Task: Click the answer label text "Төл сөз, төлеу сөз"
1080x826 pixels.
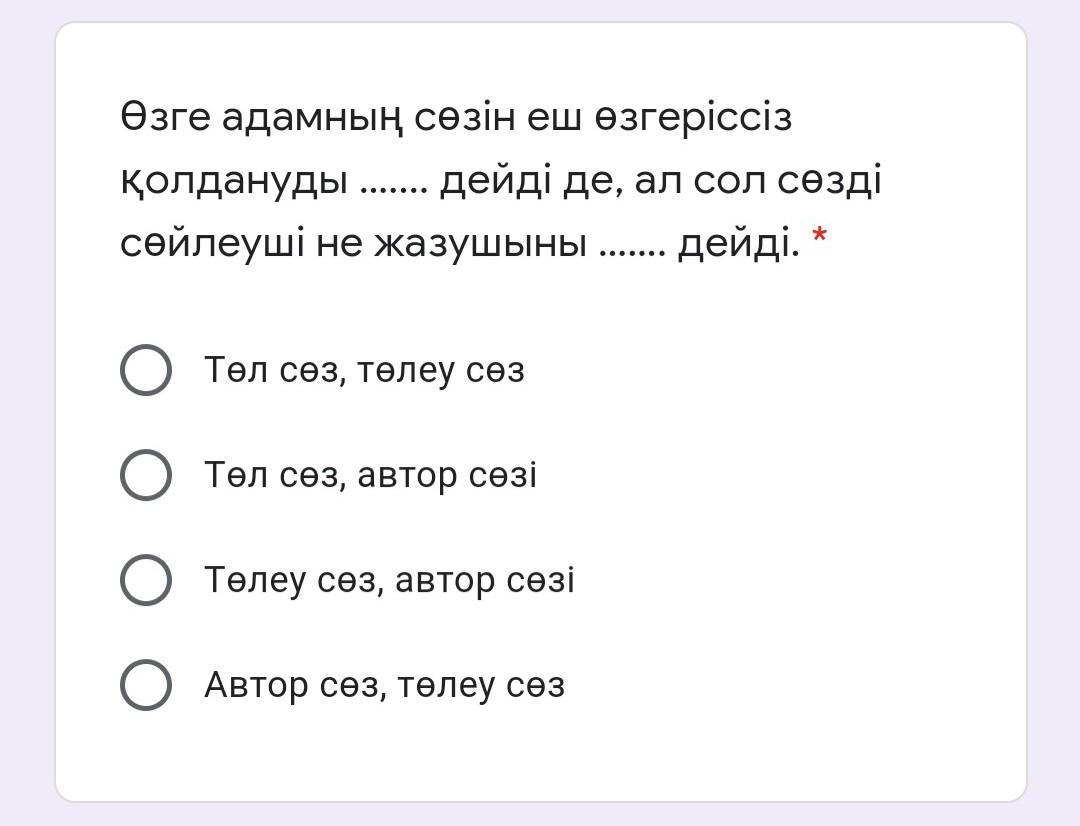Action: point(364,370)
